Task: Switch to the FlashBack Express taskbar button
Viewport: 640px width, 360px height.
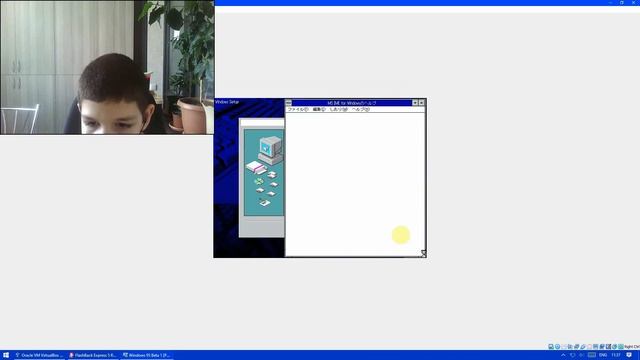Action: point(93,355)
